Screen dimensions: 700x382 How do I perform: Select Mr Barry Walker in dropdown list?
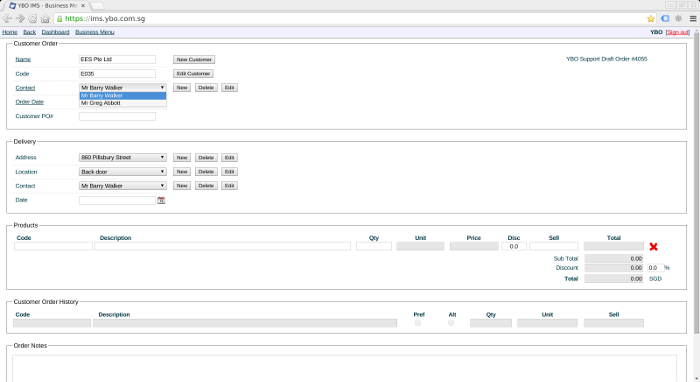[123, 96]
